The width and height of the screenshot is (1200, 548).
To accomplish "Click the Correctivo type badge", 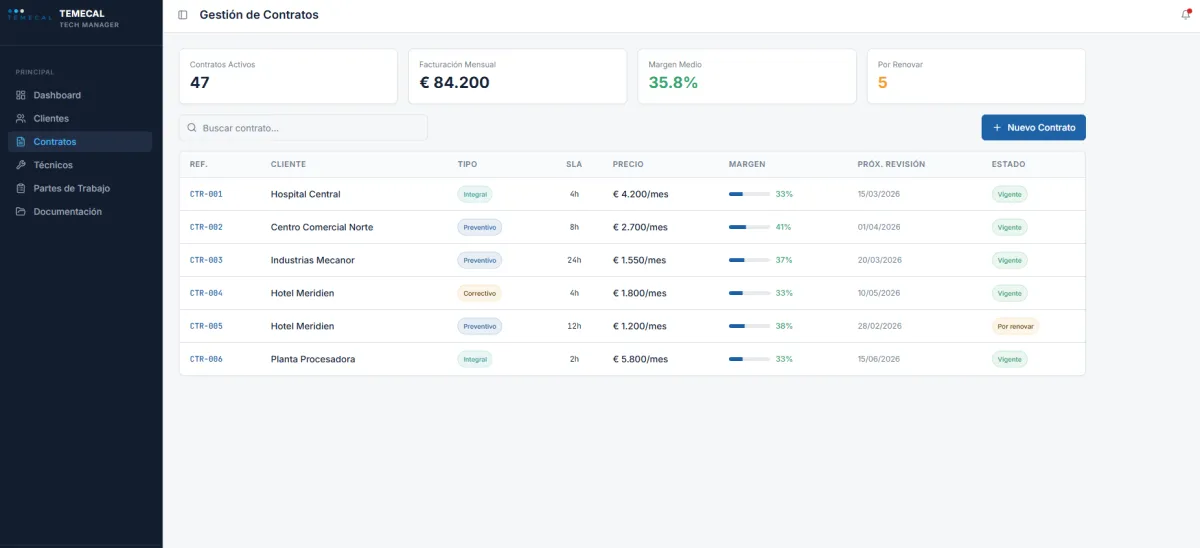I will click(479, 293).
